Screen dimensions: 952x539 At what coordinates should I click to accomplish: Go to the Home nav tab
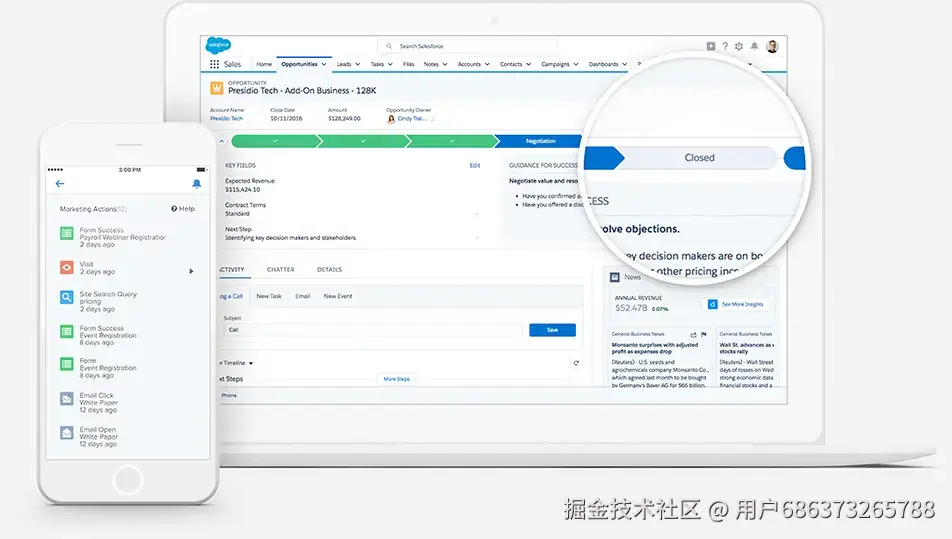(264, 64)
